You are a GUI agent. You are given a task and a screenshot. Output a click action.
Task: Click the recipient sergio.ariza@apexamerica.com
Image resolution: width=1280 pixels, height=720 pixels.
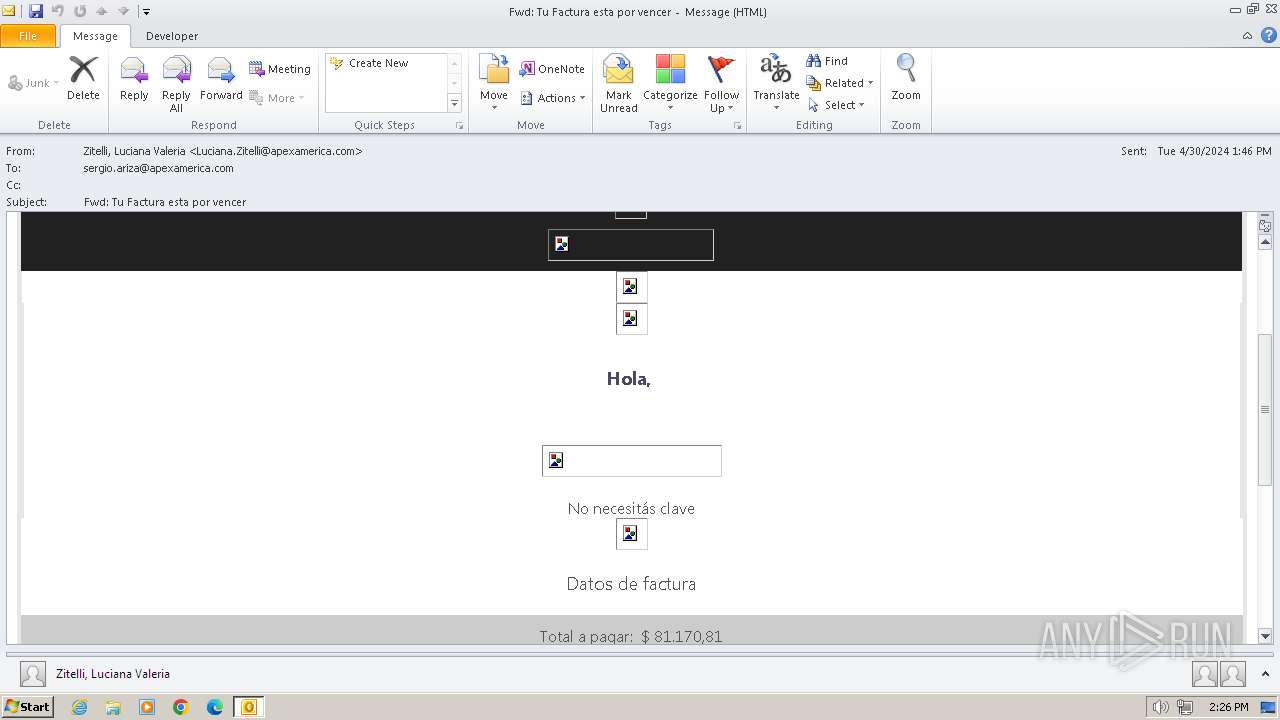point(158,168)
